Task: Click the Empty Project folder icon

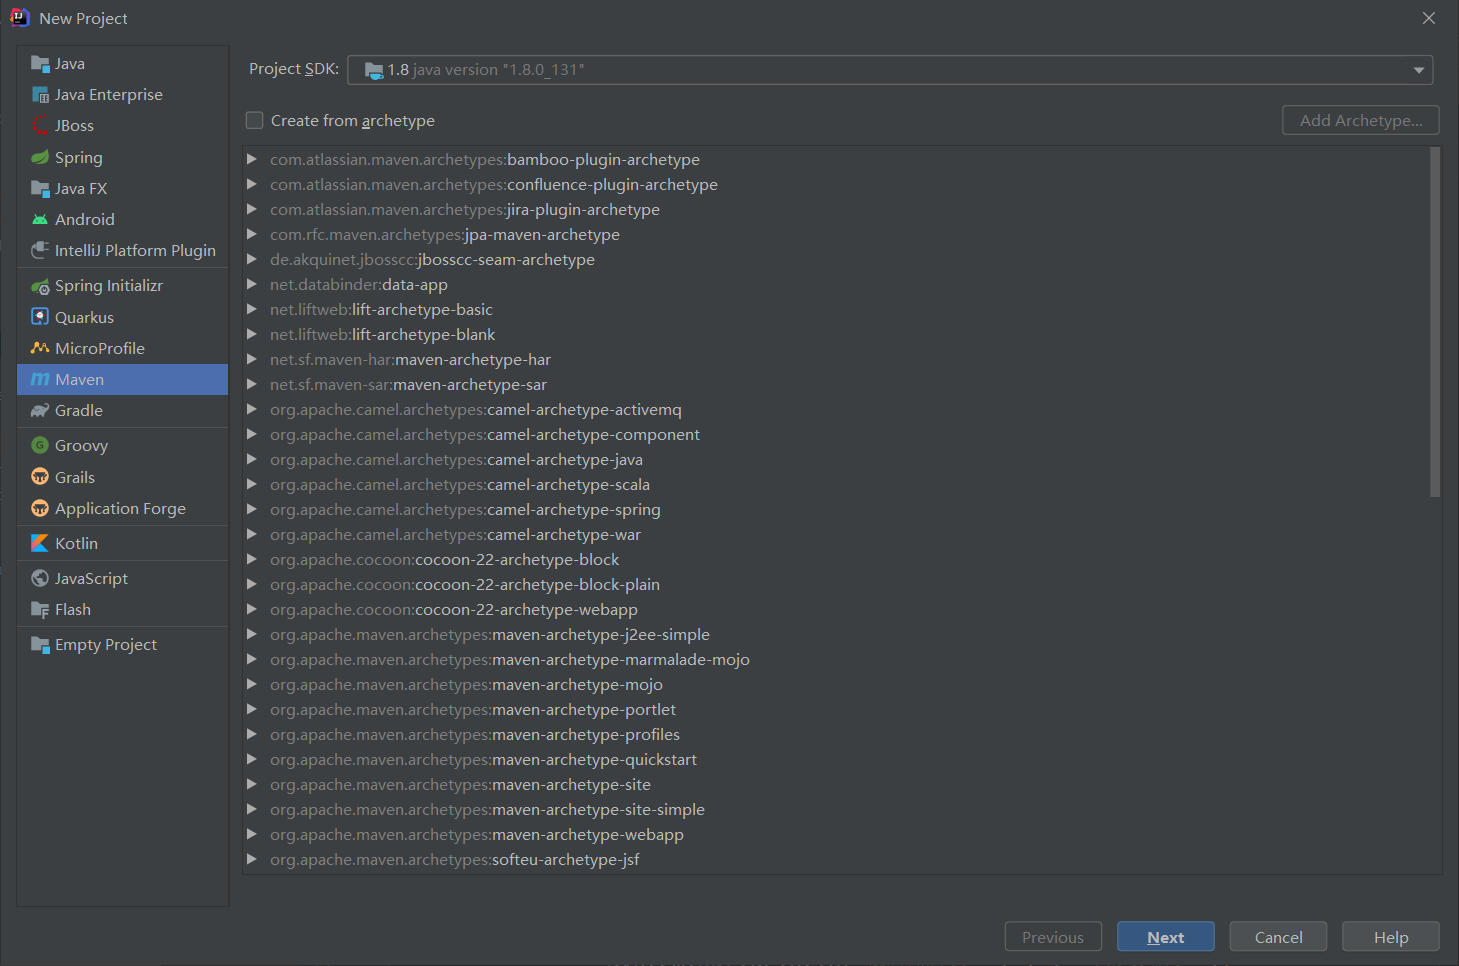Action: [x=40, y=645]
